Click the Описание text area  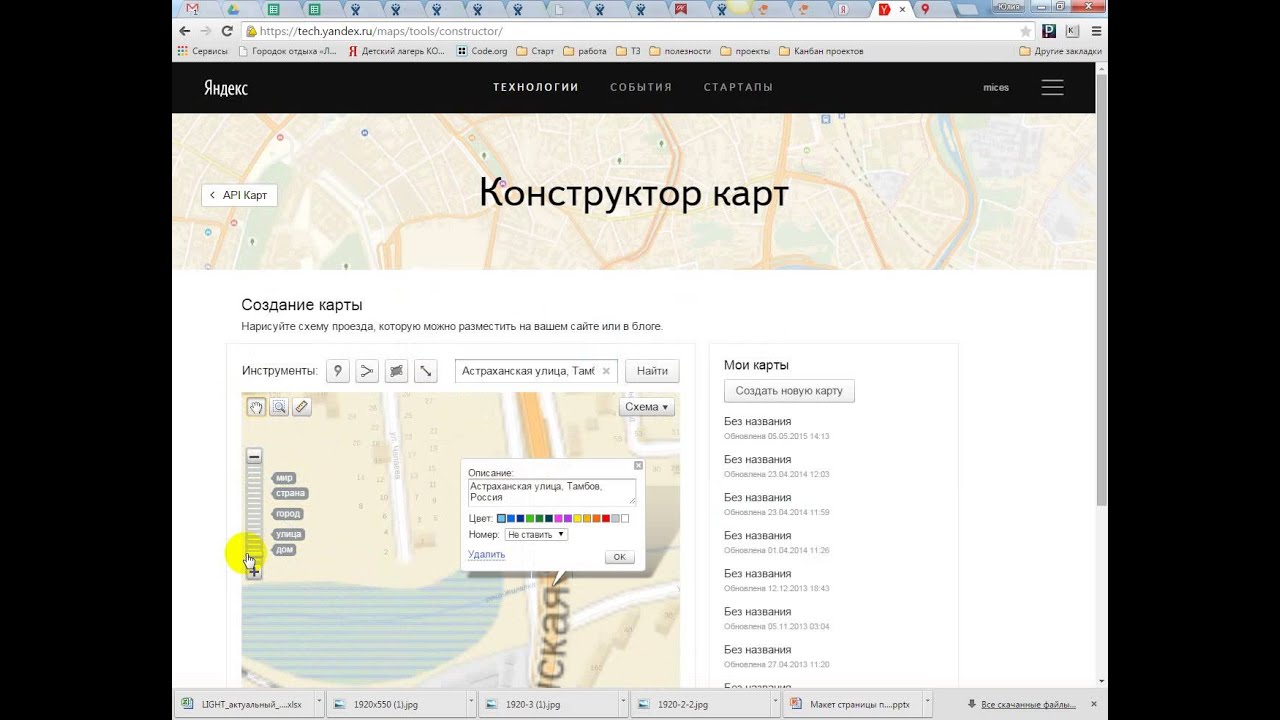551,492
